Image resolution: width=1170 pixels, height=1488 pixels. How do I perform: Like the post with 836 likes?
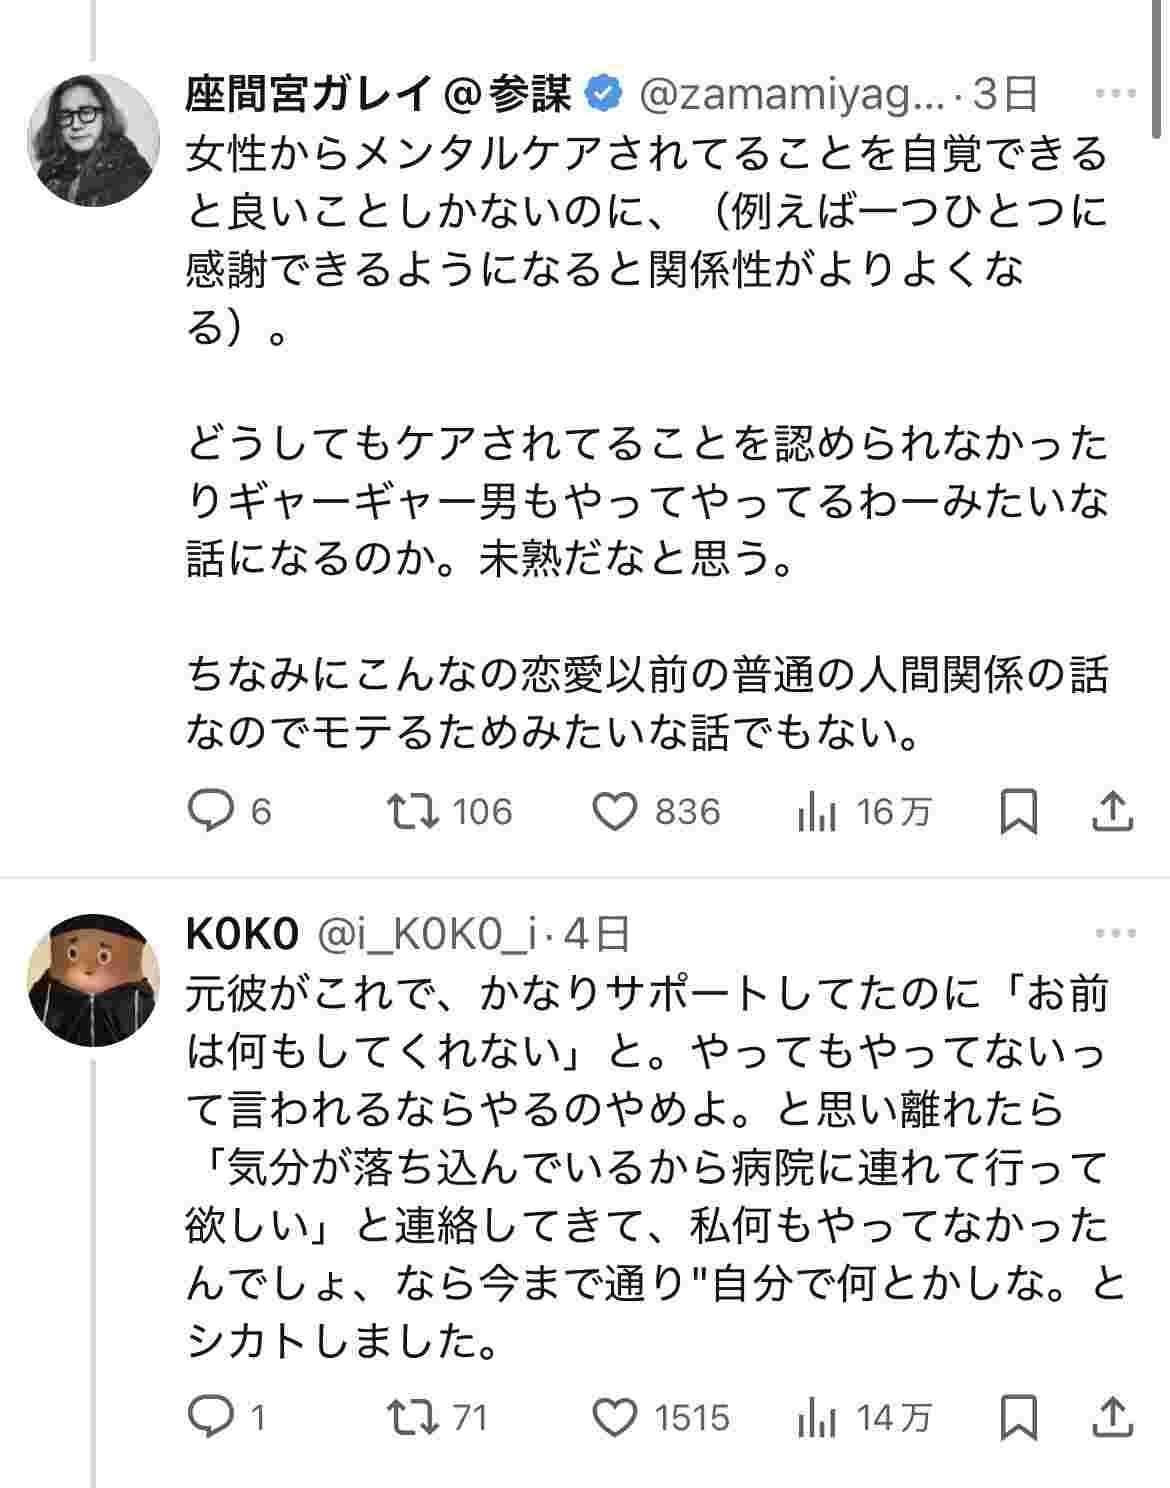(x=615, y=811)
